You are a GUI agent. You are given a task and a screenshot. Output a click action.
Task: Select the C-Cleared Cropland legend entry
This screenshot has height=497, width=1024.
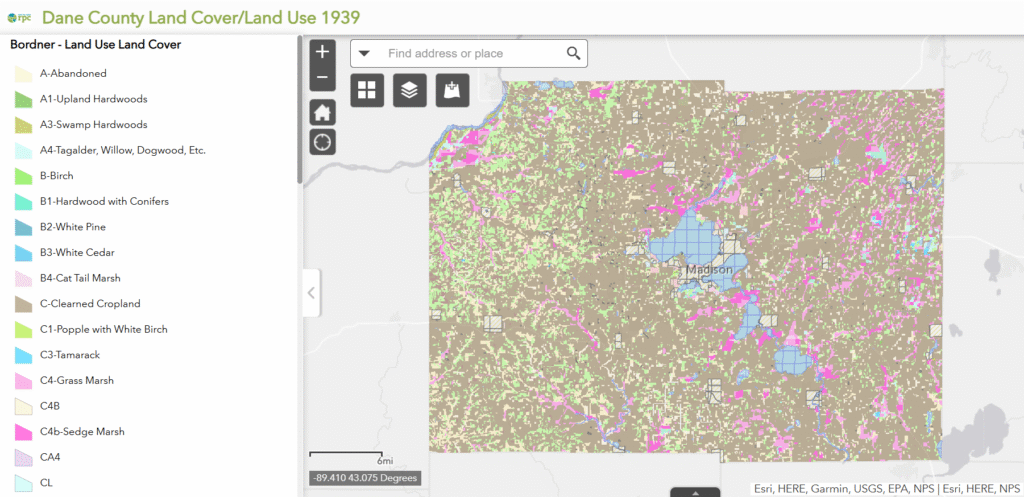click(x=90, y=304)
